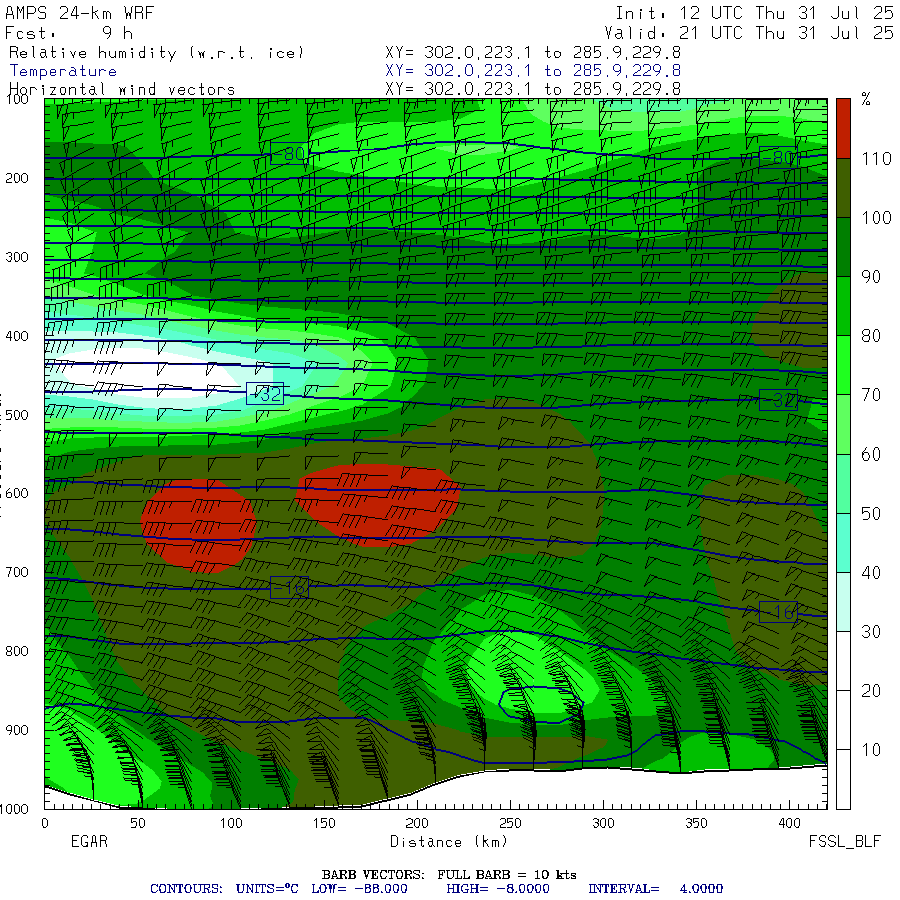
Task: Click the colorbar label "90"
Action: pyautogui.click(x=871, y=277)
